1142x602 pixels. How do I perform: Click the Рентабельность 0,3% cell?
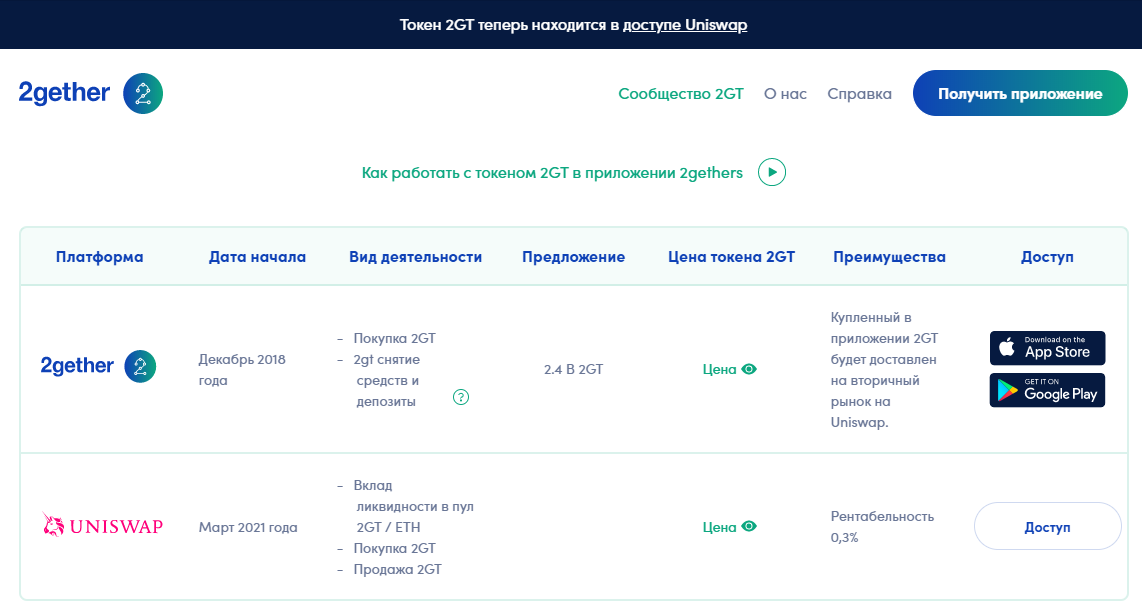point(882,527)
